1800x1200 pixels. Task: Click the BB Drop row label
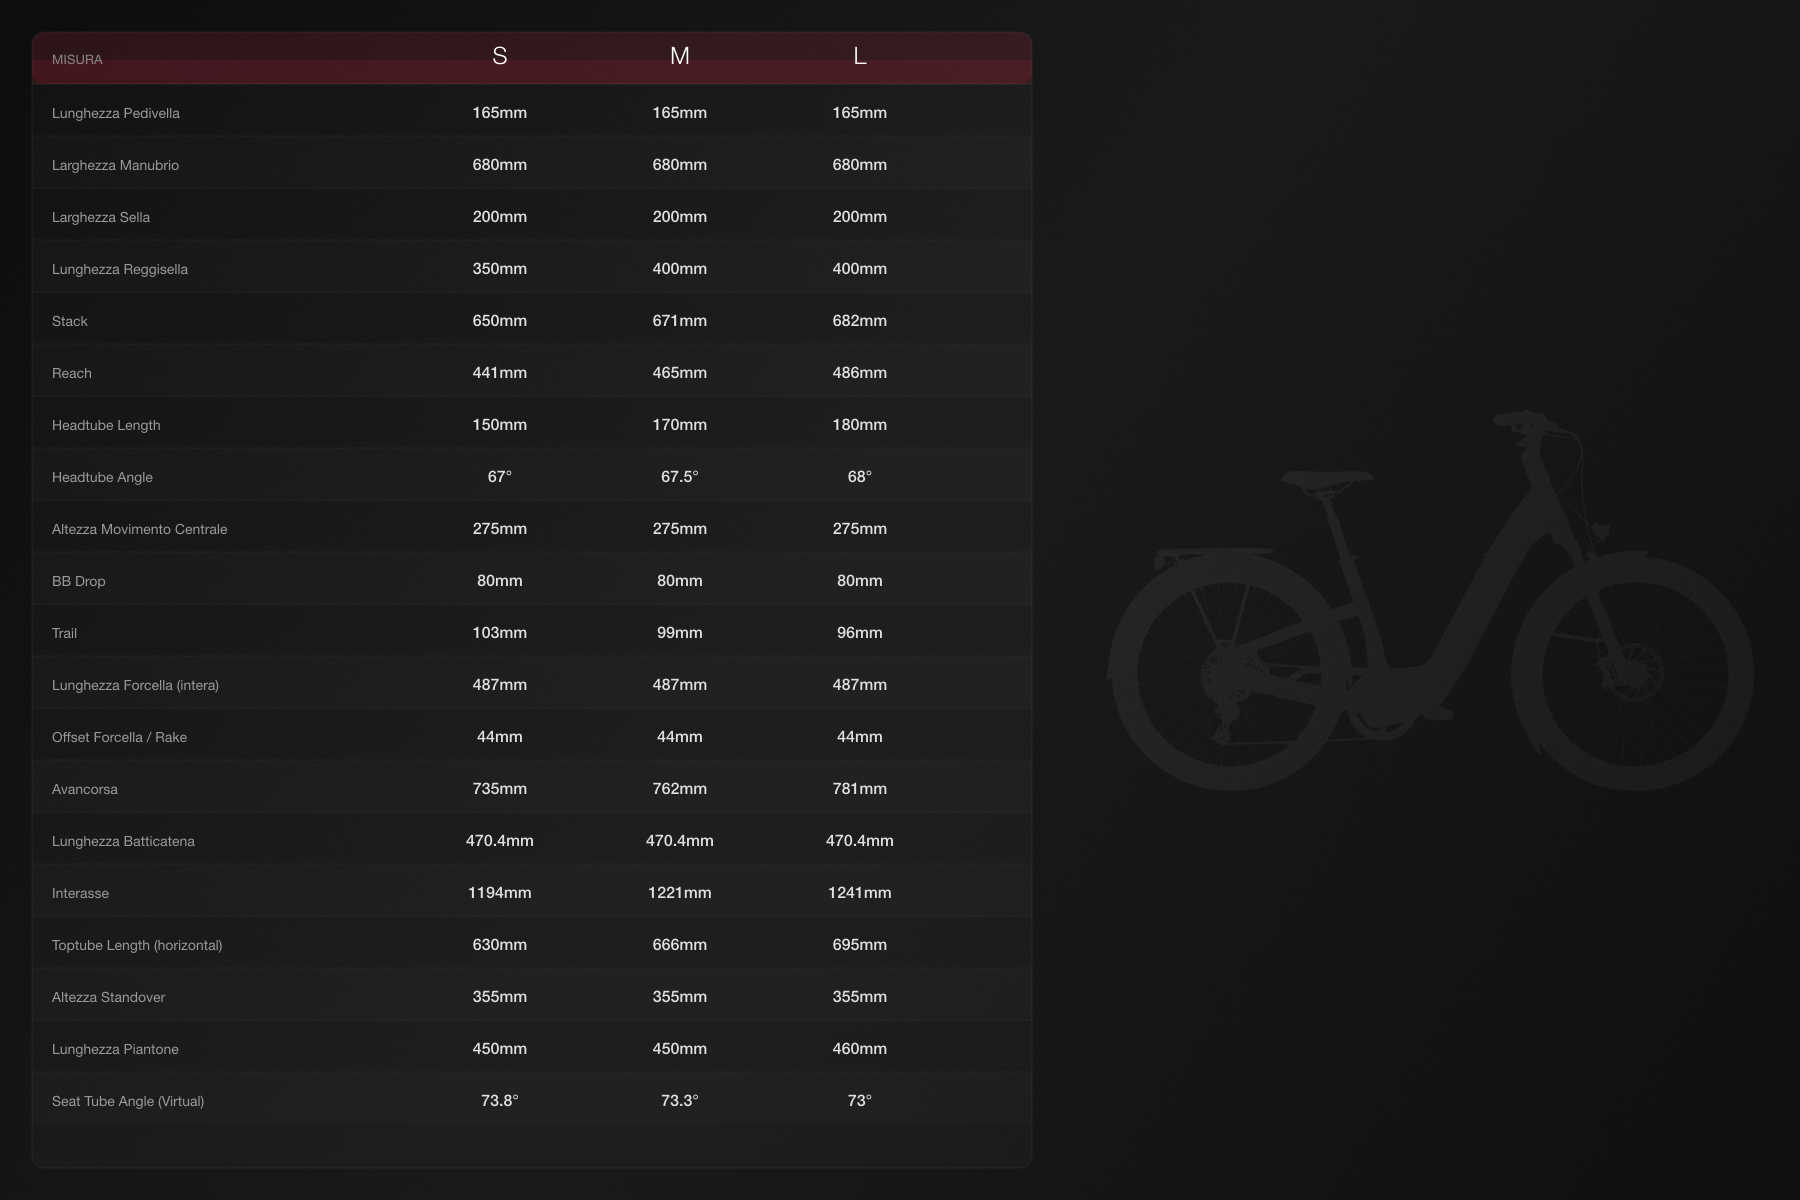78,582
